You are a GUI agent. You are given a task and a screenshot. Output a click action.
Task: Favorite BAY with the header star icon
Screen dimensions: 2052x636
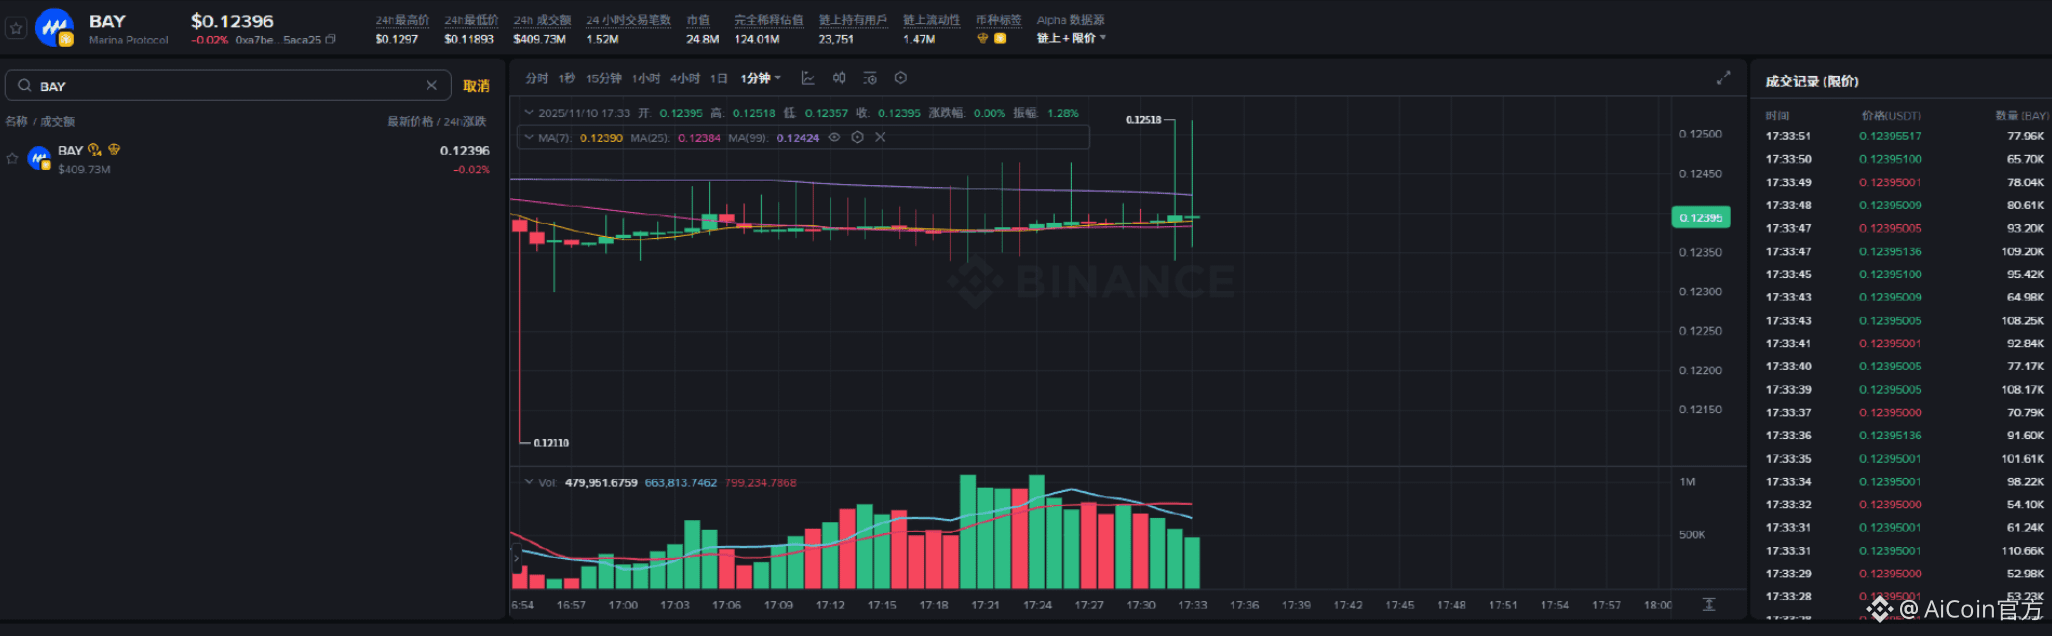16,28
